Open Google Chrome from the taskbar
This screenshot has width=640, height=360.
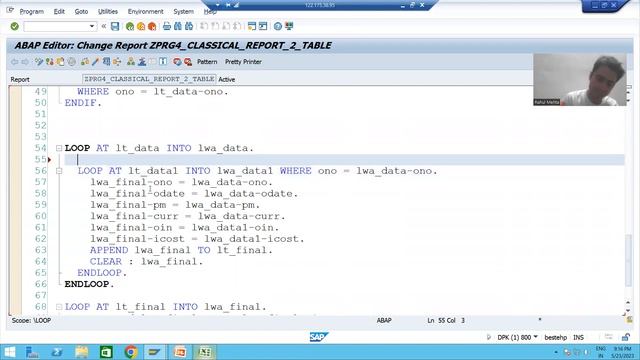coord(131,352)
